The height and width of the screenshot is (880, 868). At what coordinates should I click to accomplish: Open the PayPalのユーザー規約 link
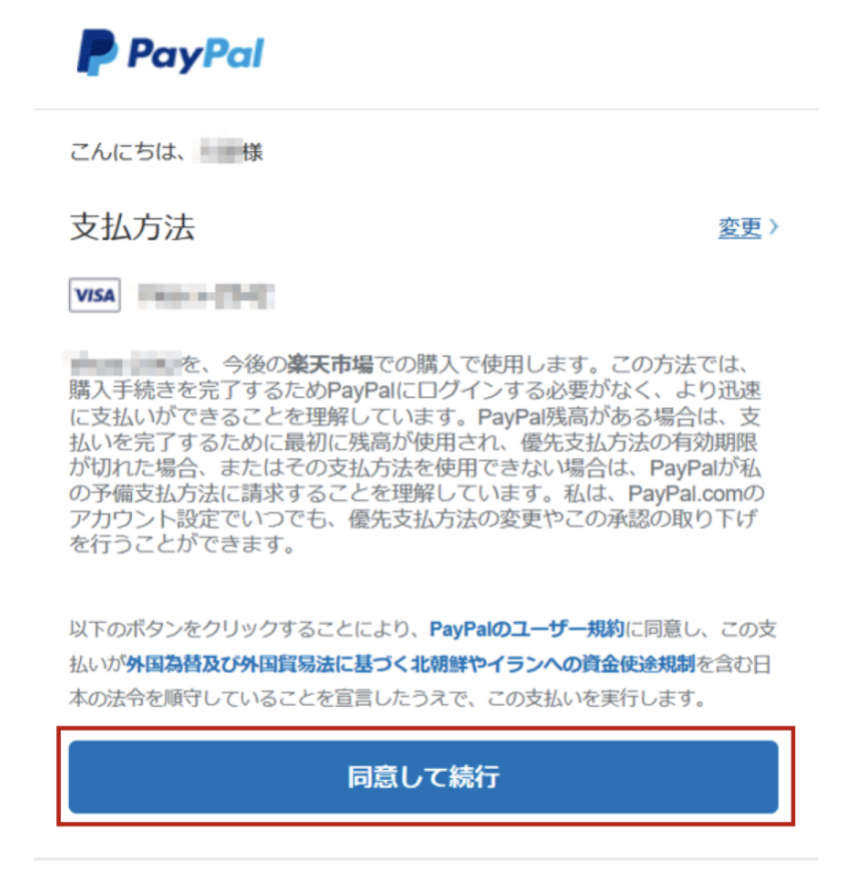[527, 629]
